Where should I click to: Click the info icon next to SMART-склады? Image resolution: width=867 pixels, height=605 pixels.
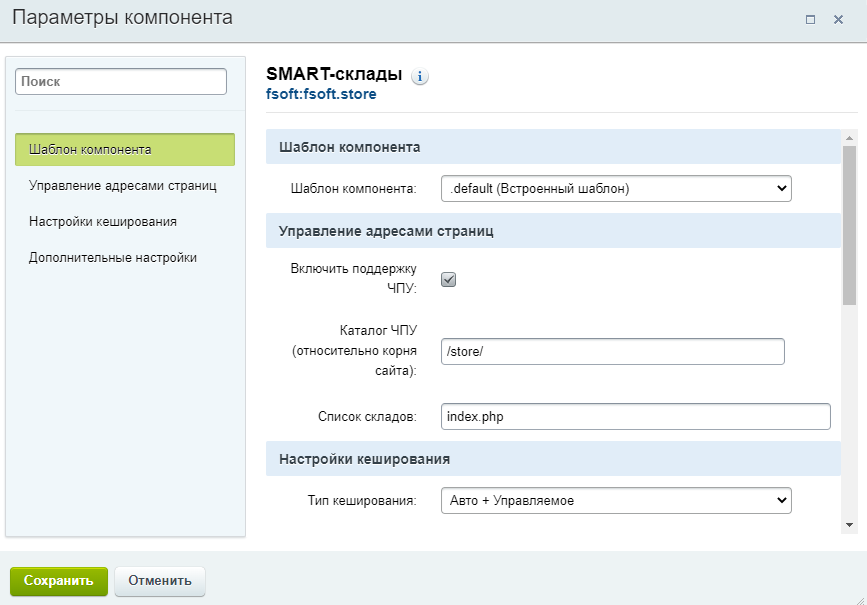(x=421, y=75)
